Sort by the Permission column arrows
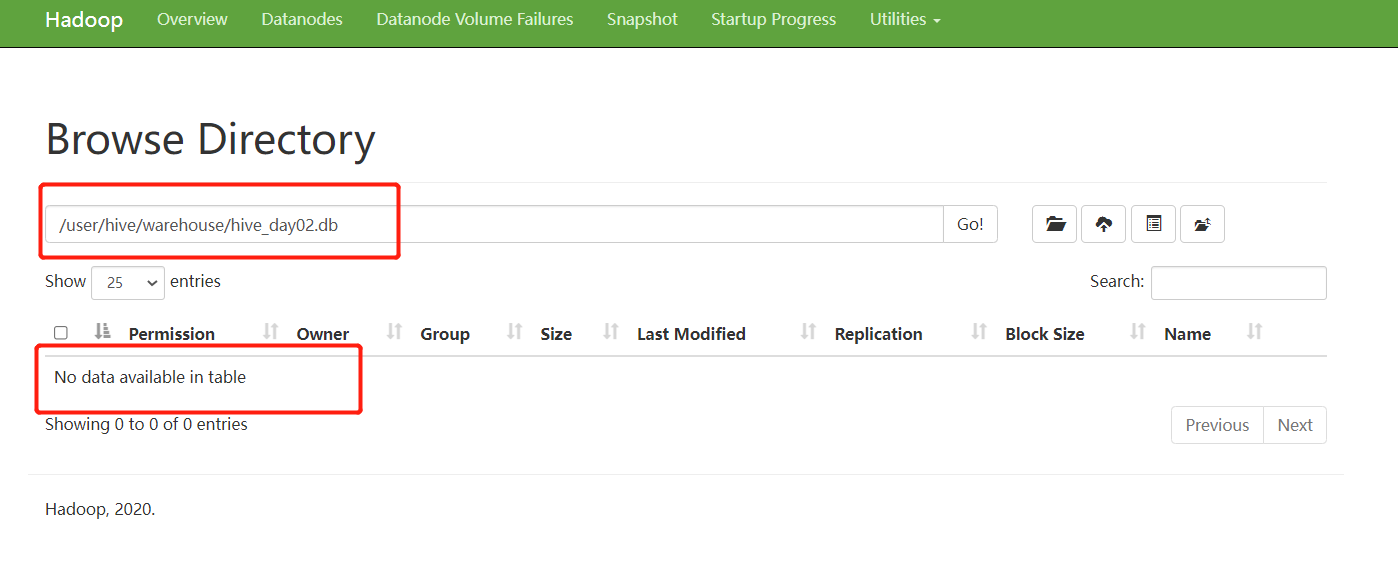 [270, 332]
